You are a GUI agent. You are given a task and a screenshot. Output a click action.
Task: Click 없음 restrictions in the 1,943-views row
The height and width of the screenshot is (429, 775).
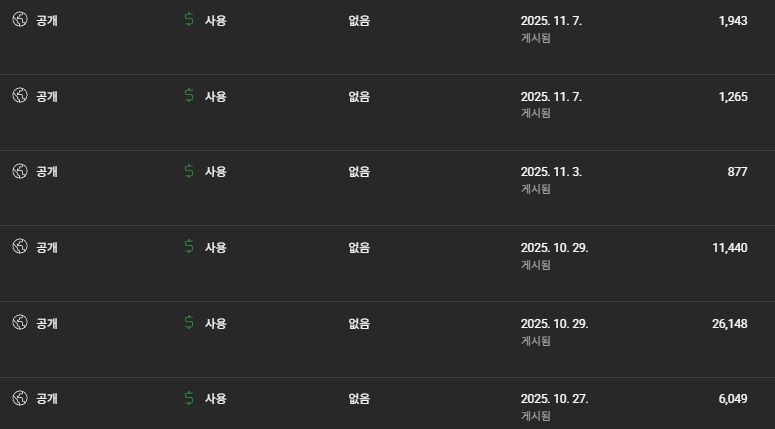pos(359,20)
